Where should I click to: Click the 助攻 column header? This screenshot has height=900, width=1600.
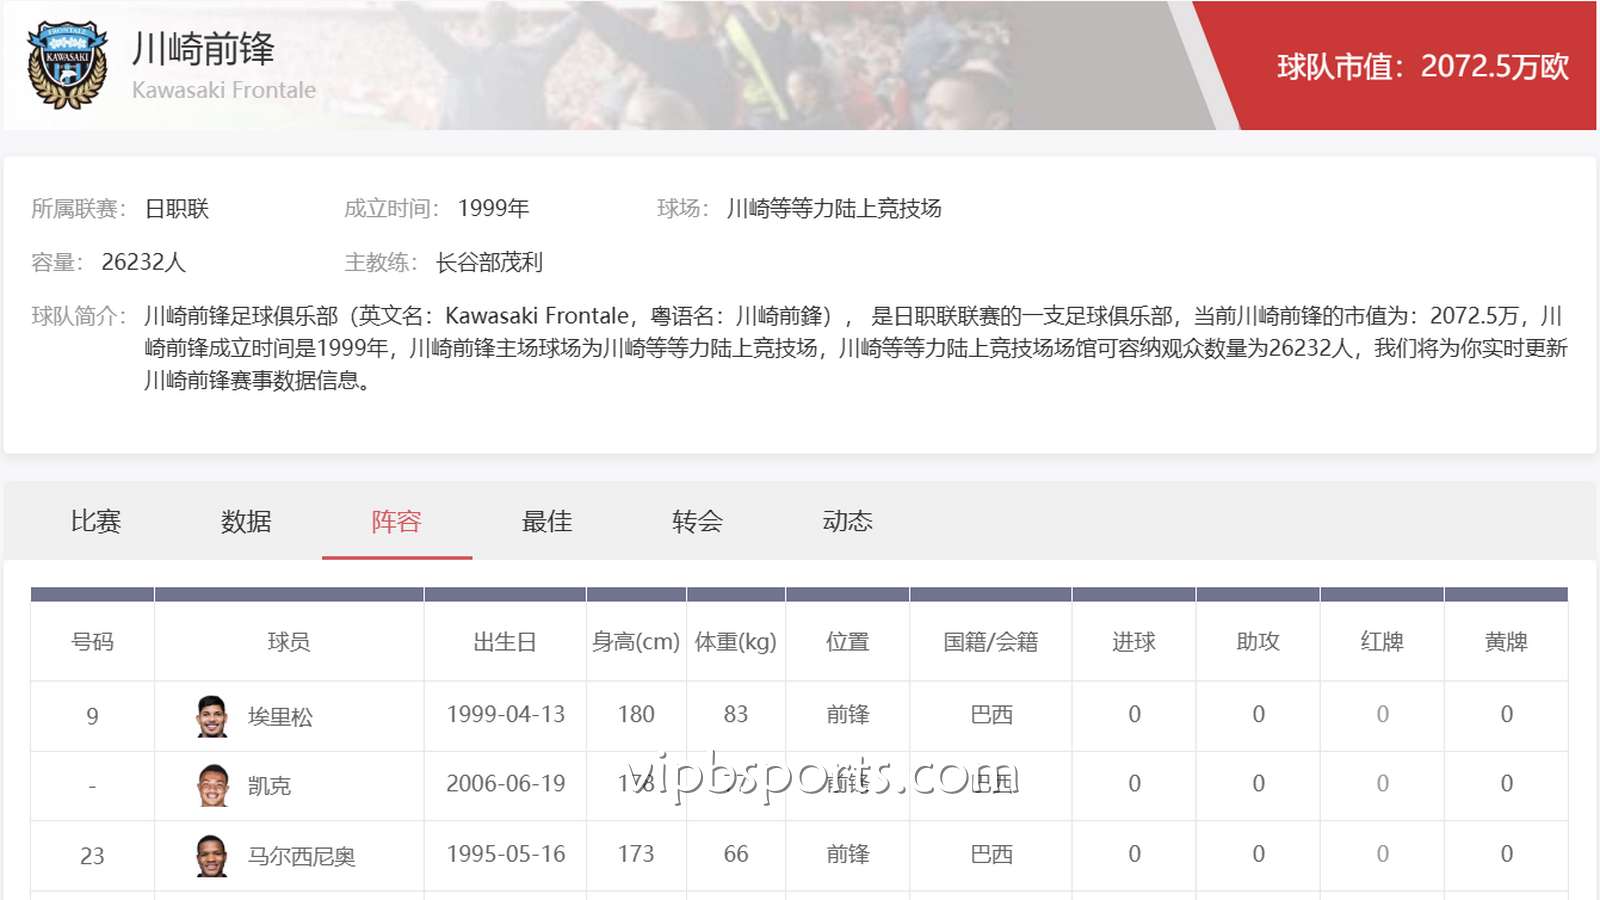pyautogui.click(x=1258, y=642)
